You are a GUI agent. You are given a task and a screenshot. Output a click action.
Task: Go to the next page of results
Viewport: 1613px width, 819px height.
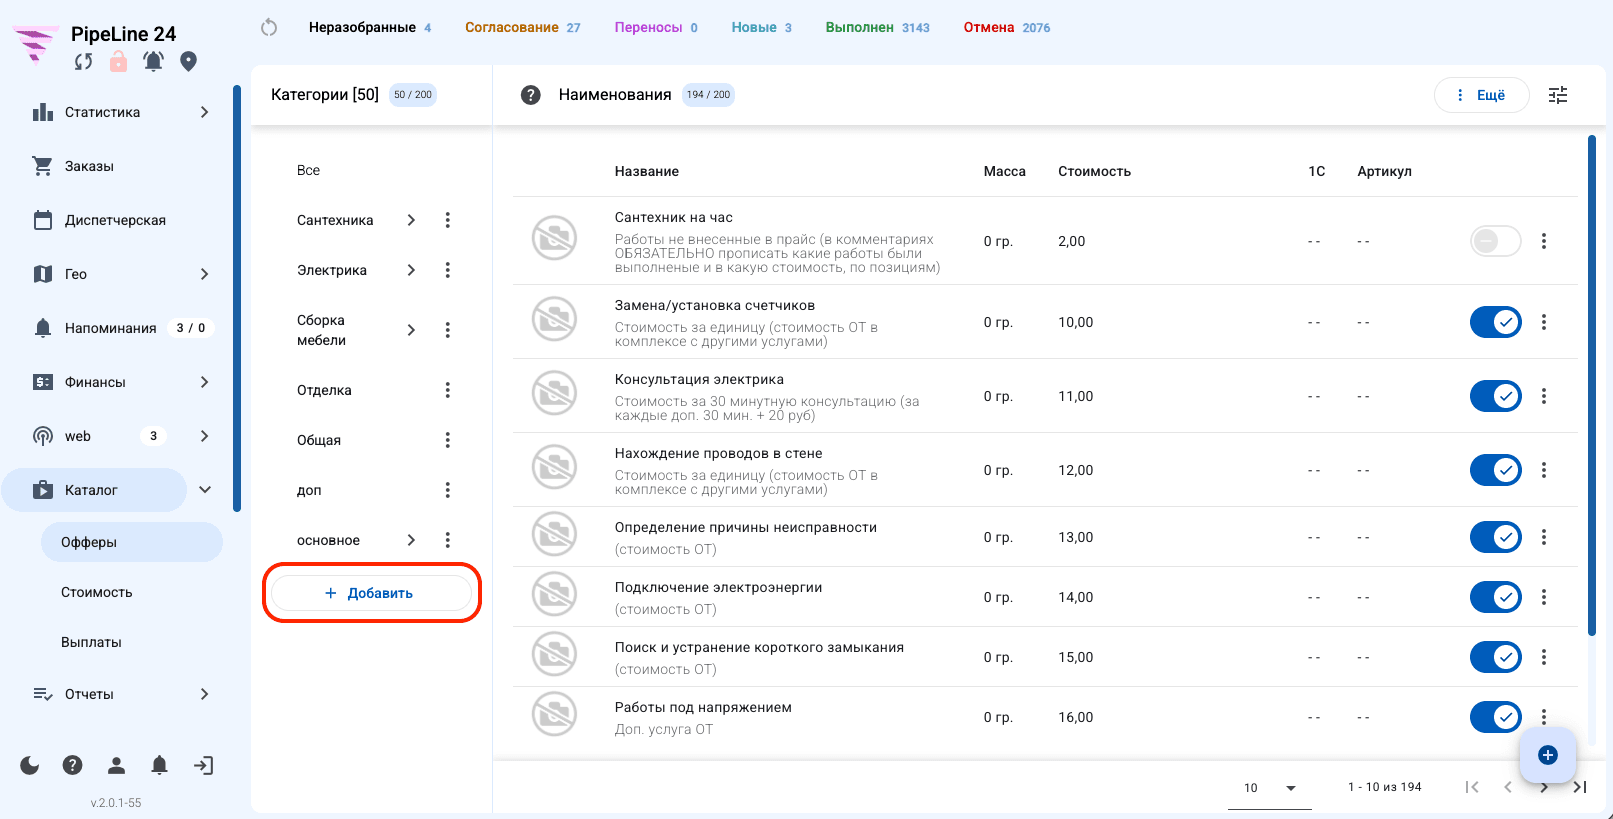pyautogui.click(x=1544, y=787)
